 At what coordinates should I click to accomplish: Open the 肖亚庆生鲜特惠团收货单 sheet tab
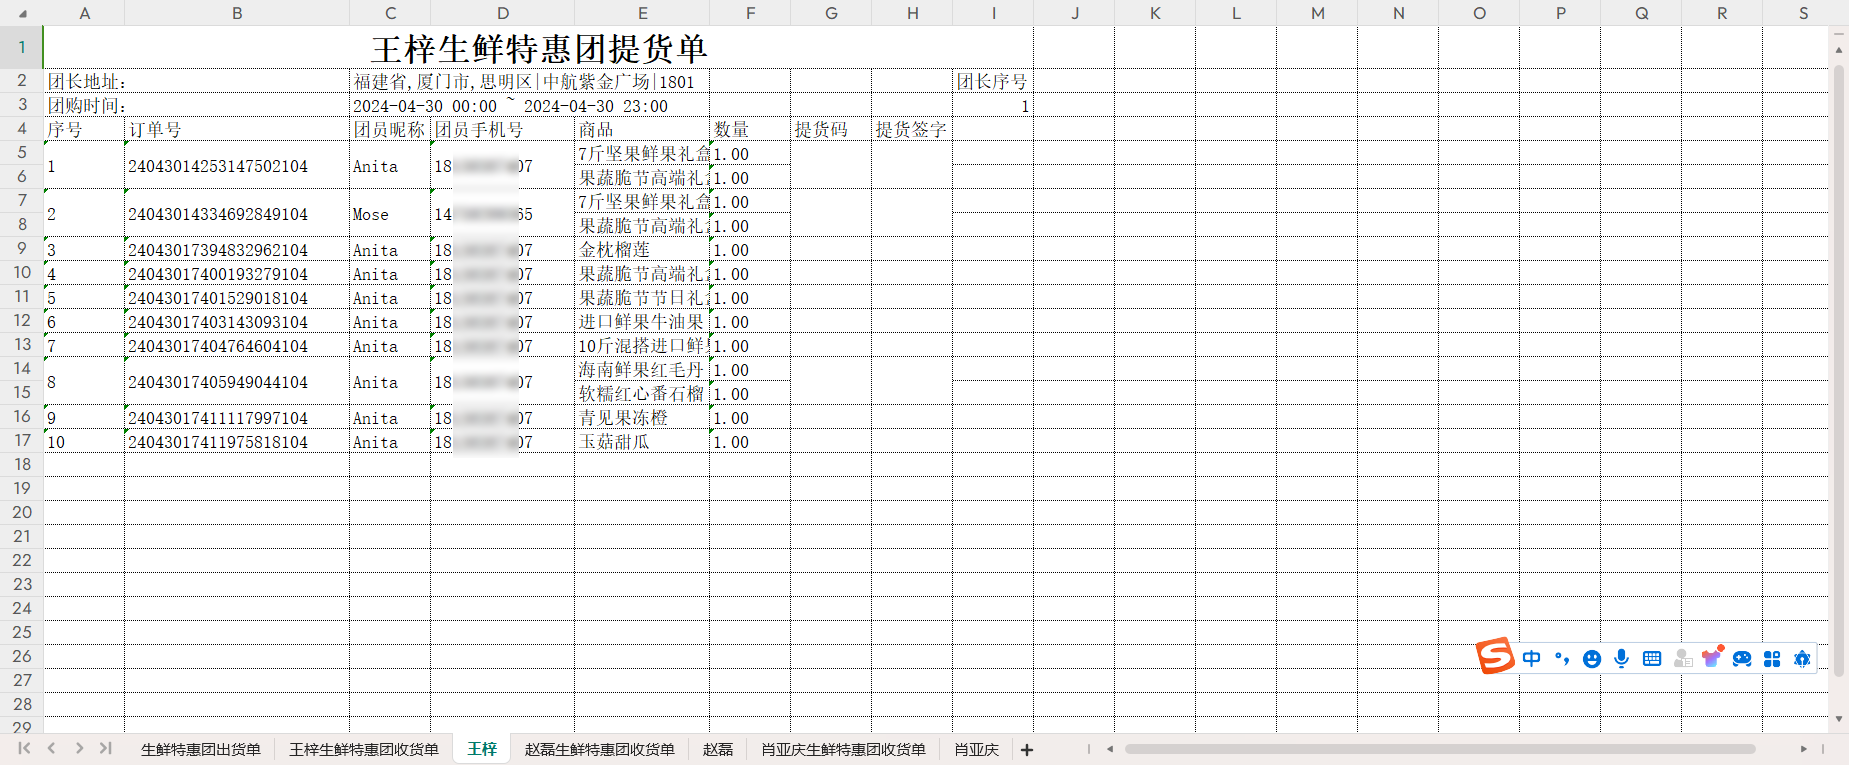tap(843, 750)
